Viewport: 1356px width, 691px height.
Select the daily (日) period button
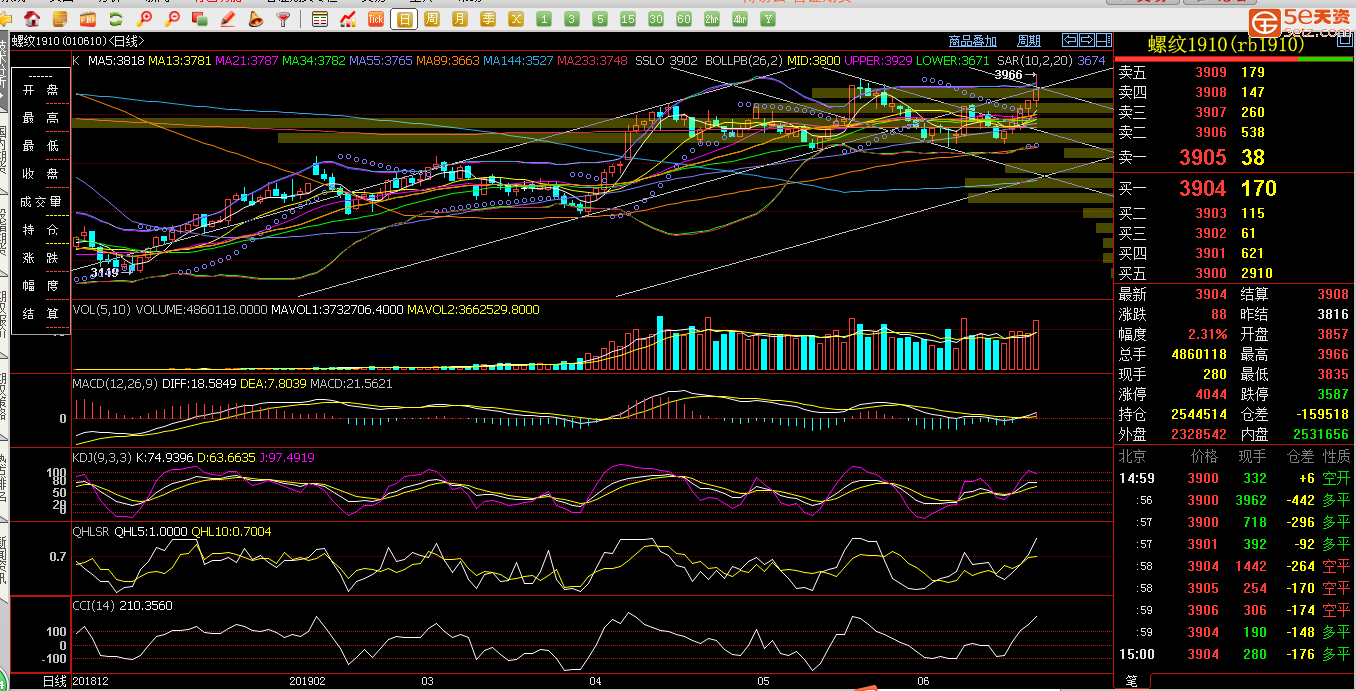pyautogui.click(x=404, y=19)
